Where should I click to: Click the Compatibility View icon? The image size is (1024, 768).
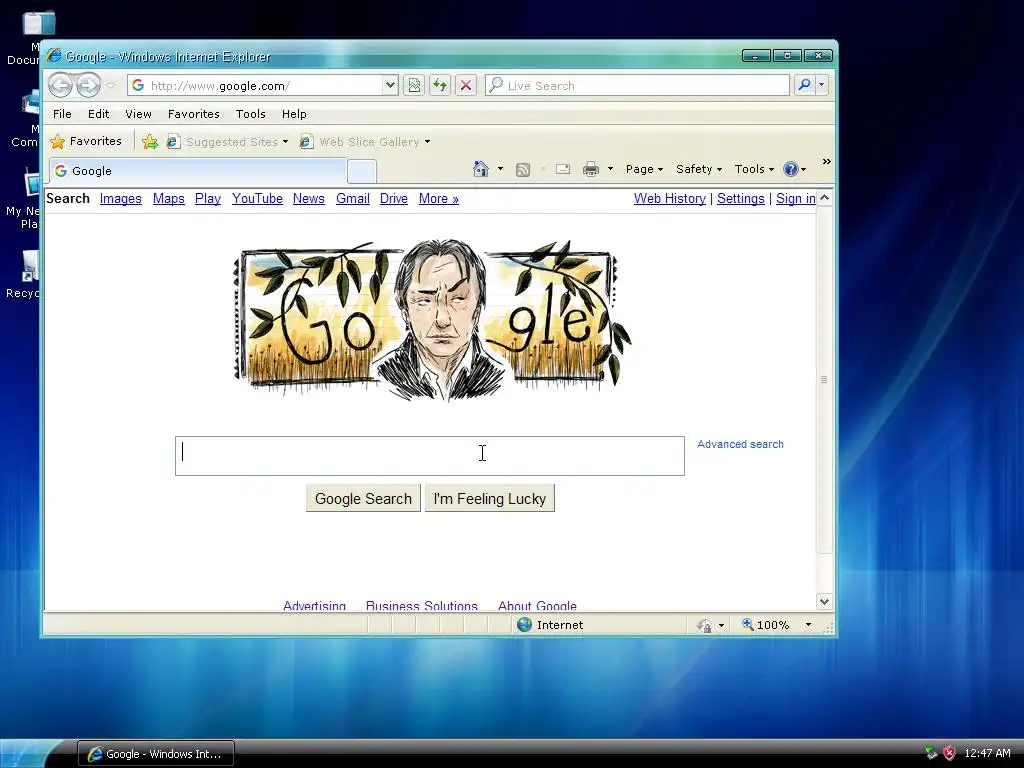point(414,85)
